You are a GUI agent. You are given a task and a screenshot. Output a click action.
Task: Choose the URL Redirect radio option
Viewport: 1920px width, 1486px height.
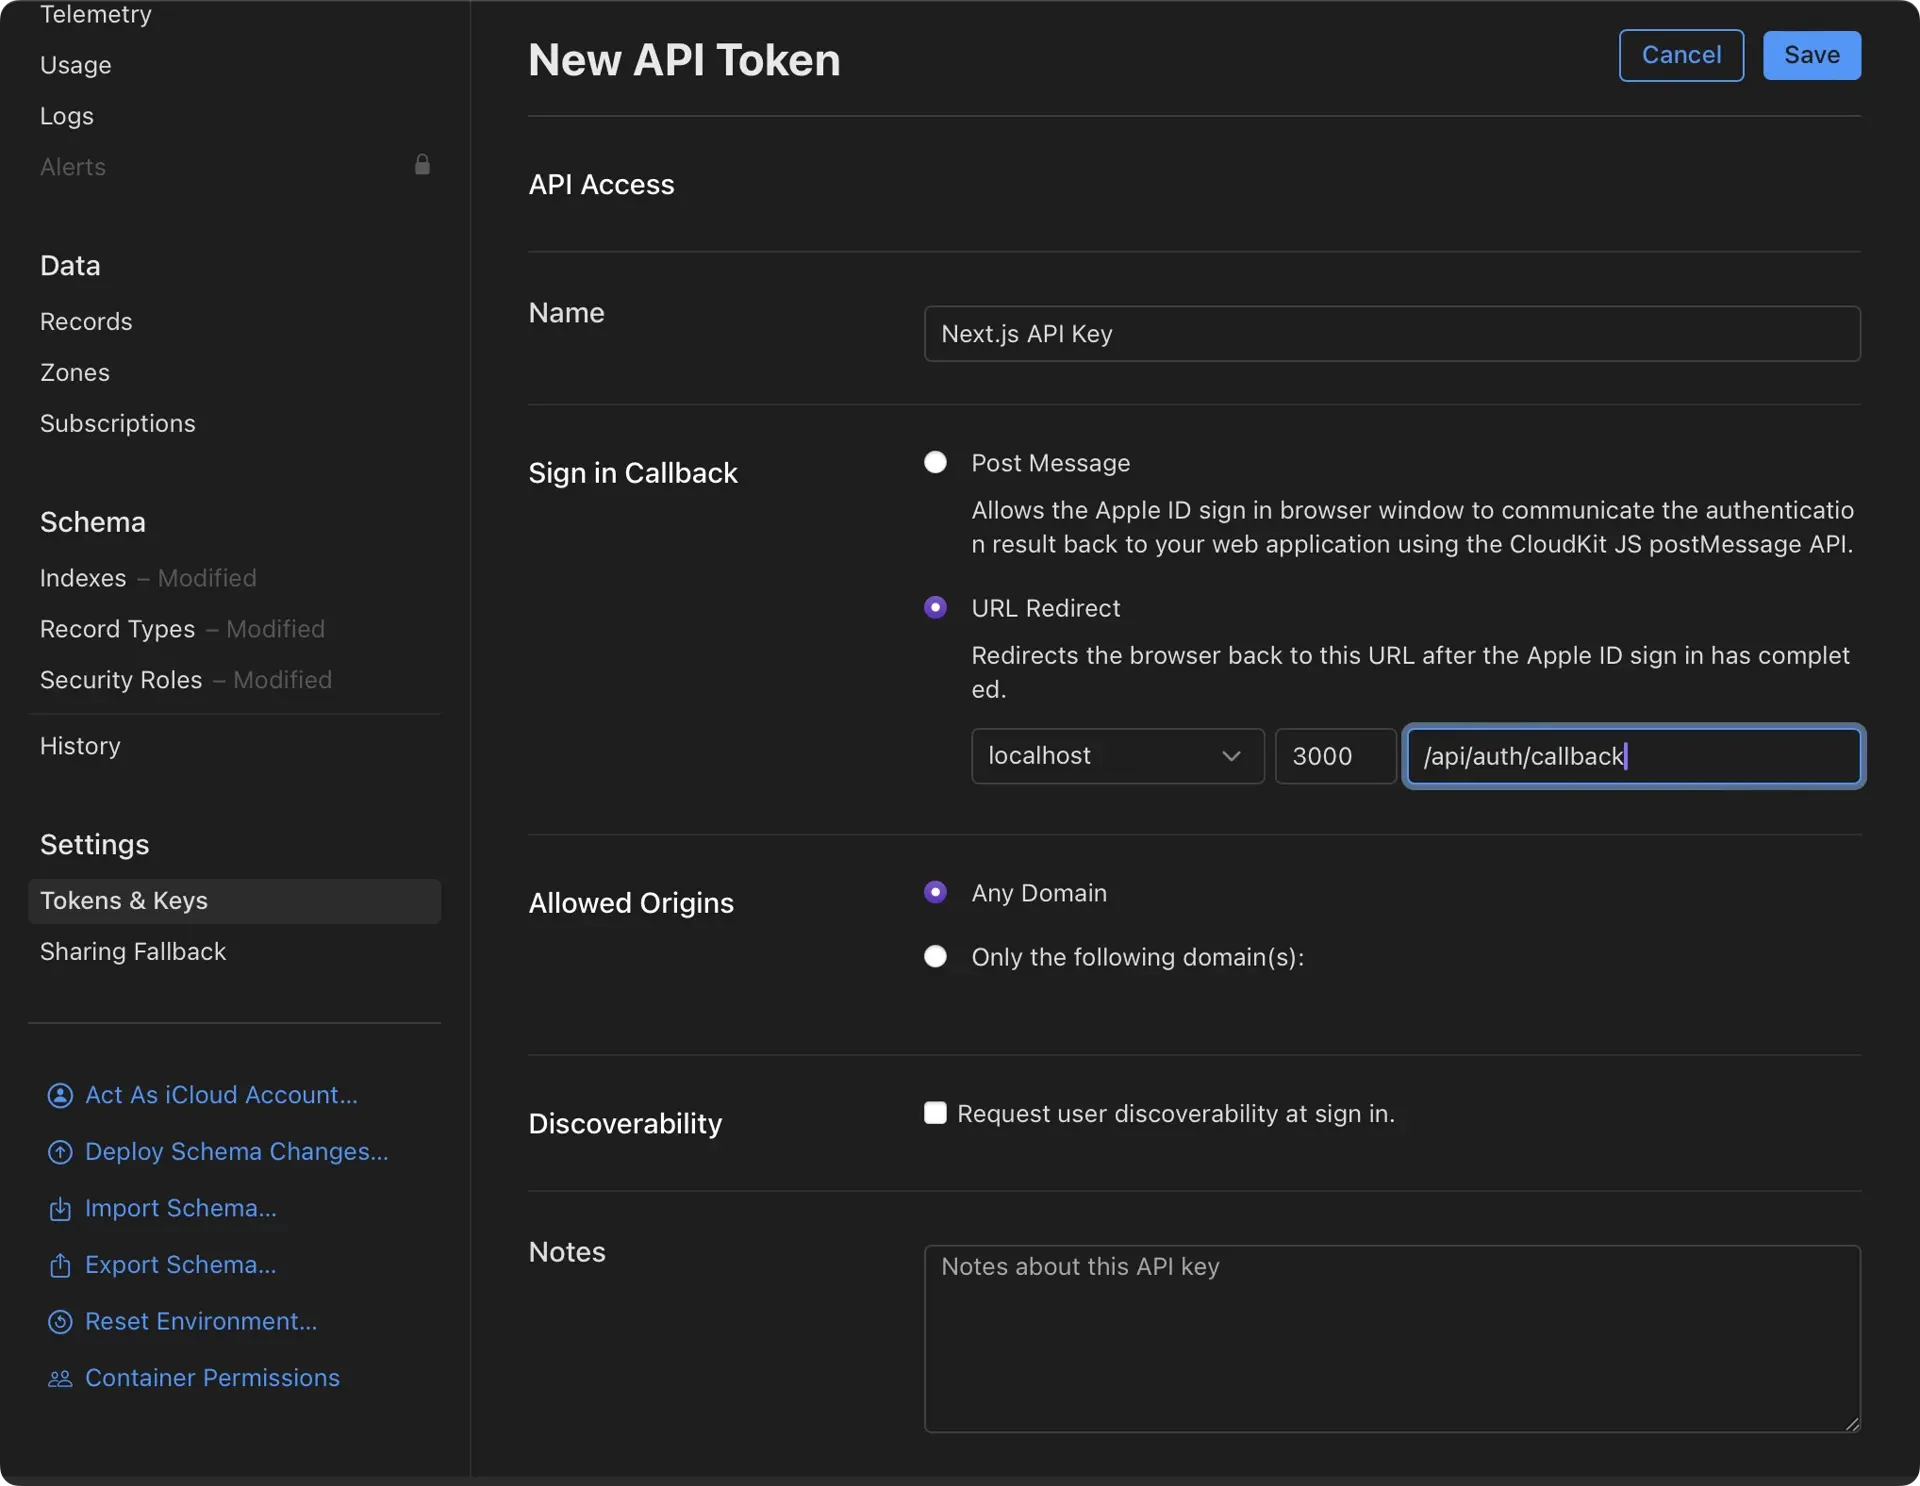click(x=935, y=607)
